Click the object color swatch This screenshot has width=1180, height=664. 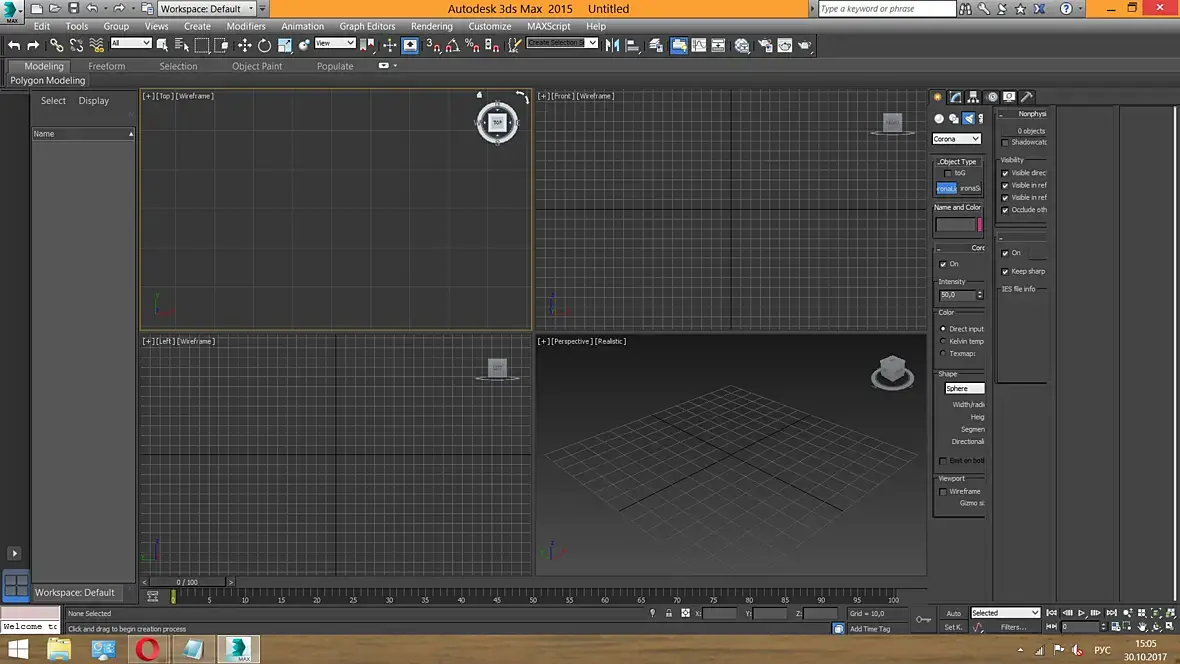pyautogui.click(x=980, y=224)
